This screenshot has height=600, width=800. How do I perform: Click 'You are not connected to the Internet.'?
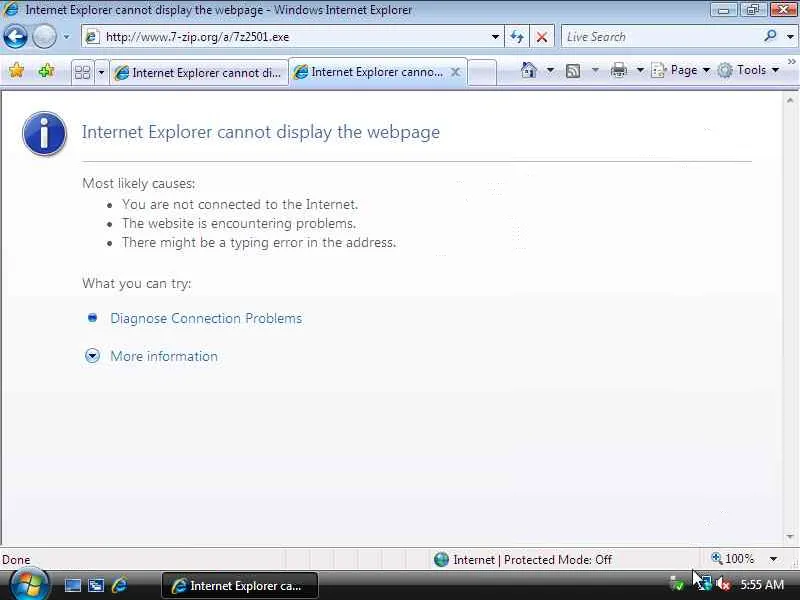click(x=240, y=204)
